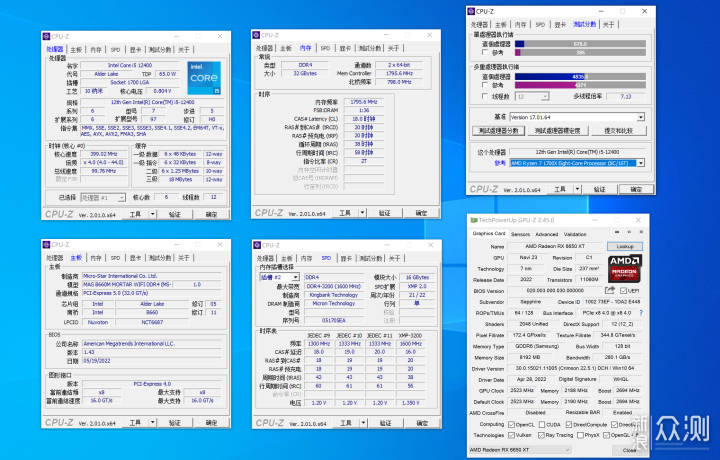Toggle the Ray Tracing checkbox in GPU-Z

click(541, 435)
